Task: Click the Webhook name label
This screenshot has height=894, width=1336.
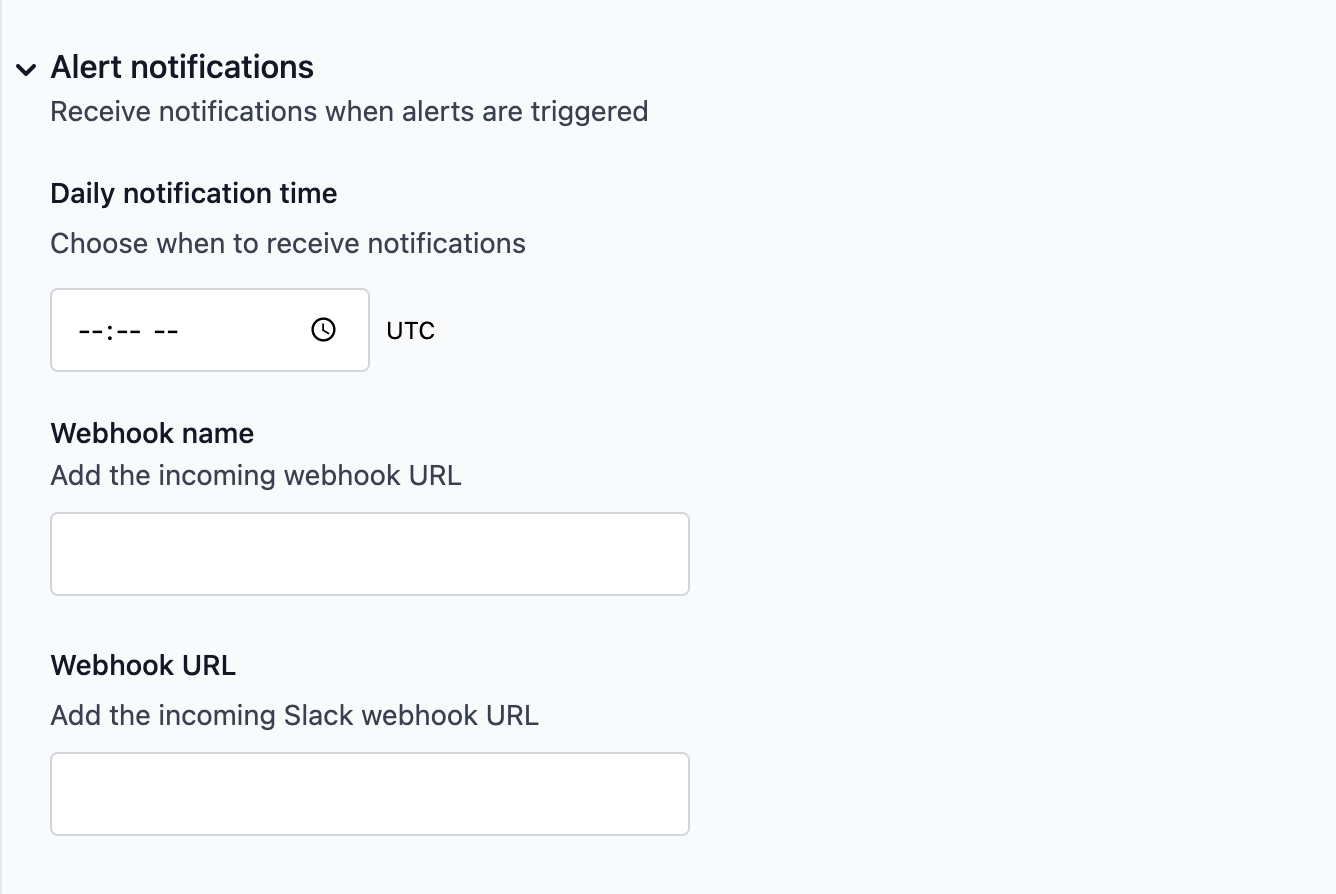Action: [152, 433]
